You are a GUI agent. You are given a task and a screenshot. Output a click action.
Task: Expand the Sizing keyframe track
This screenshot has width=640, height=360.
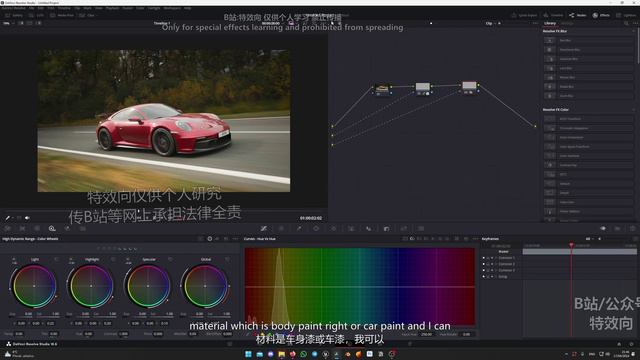(496, 276)
